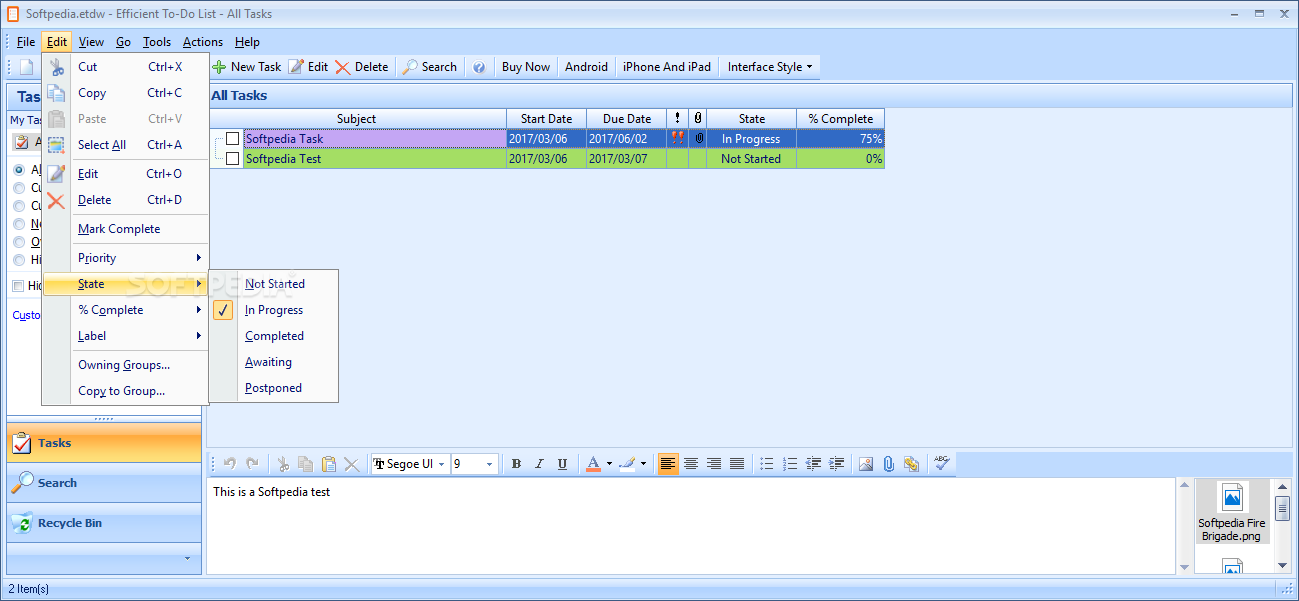The height and width of the screenshot is (601, 1299).
Task: Apply the highlight color marker
Action: [628, 464]
